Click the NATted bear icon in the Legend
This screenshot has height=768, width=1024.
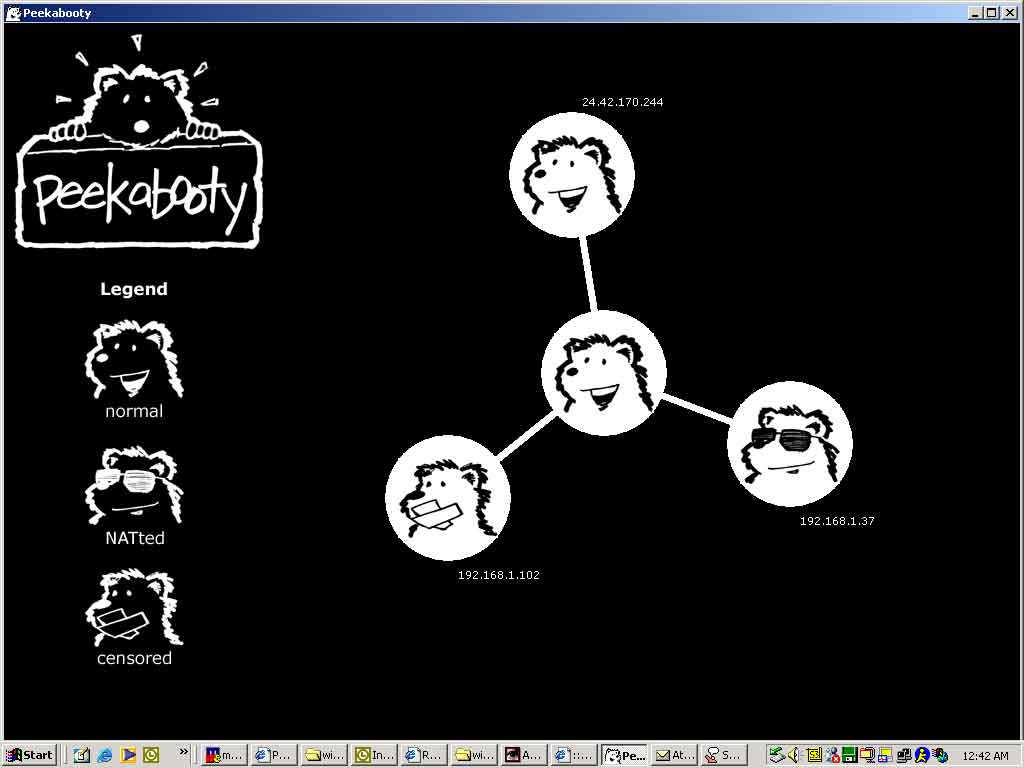click(134, 486)
